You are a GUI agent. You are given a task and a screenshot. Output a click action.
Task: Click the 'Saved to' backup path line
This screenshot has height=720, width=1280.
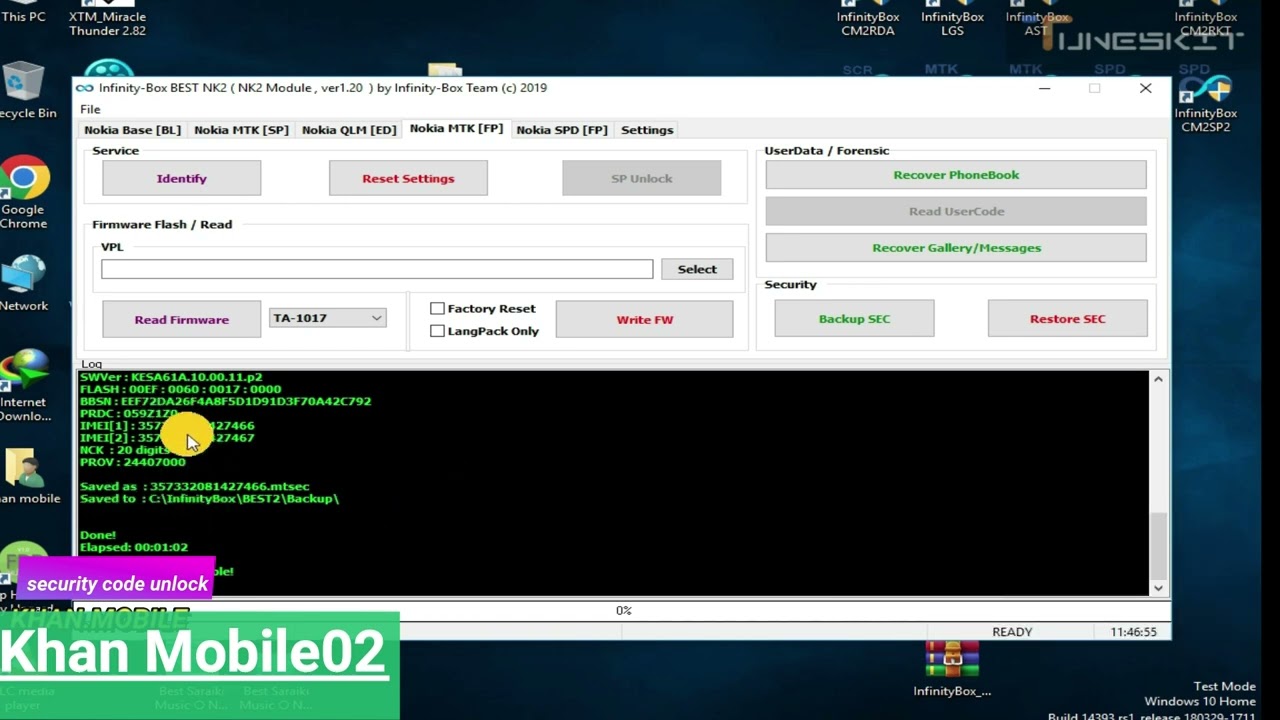point(209,498)
